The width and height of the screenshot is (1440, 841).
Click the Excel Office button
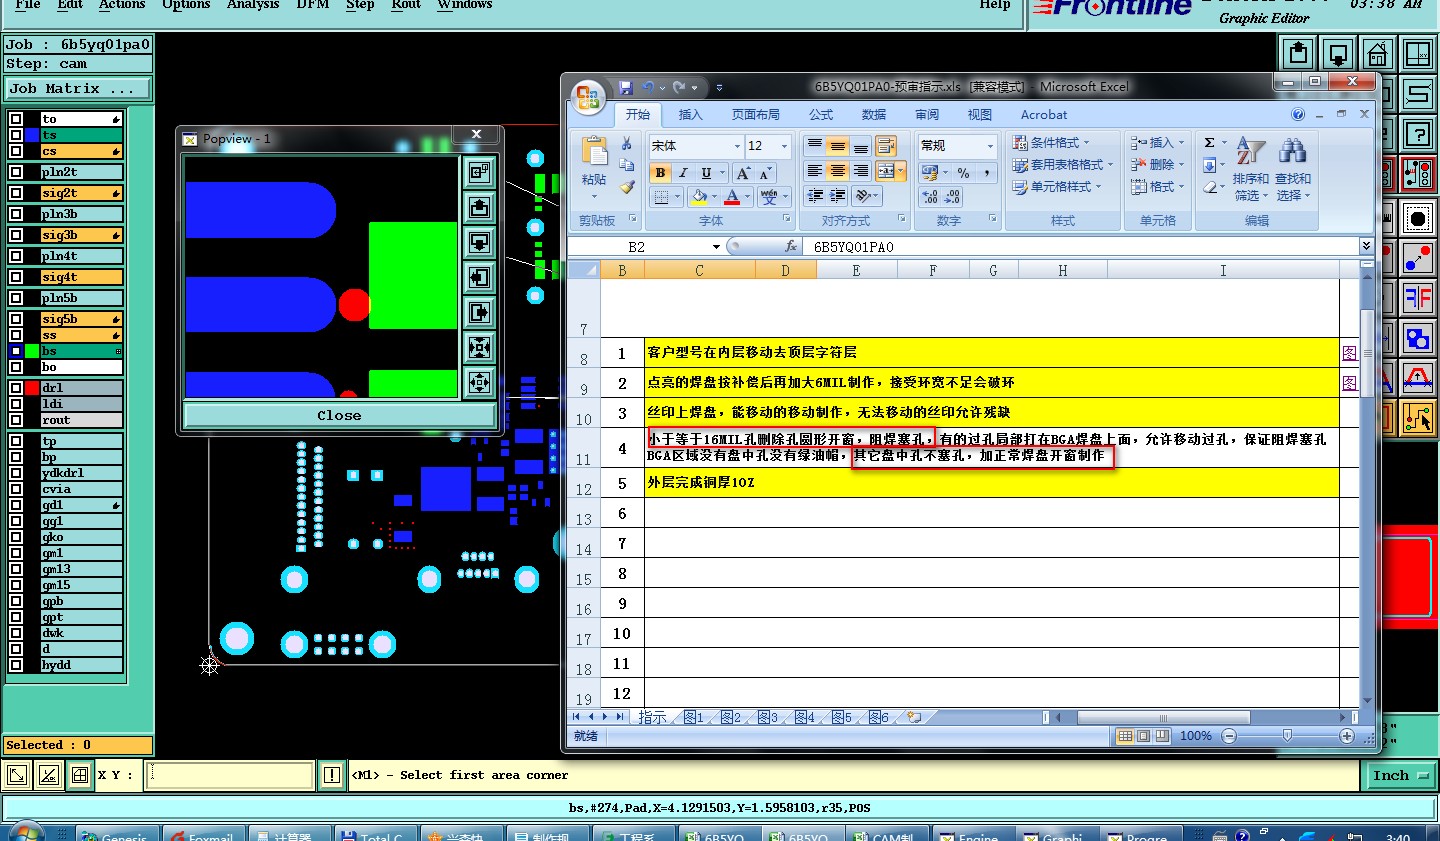click(588, 97)
